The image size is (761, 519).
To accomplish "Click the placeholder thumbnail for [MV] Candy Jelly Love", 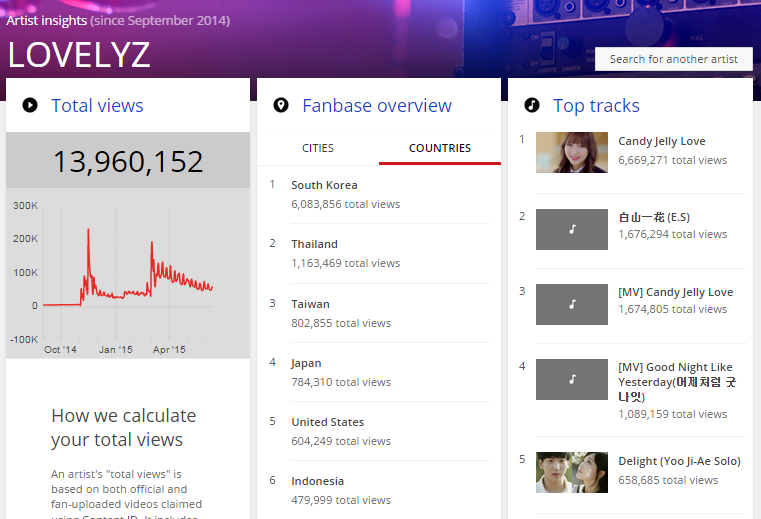I will [x=572, y=304].
